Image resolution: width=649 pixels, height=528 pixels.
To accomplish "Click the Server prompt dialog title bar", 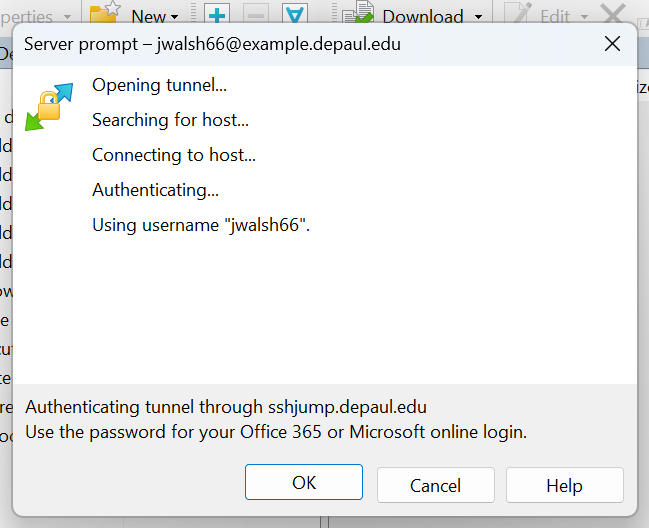I will tap(300, 44).
